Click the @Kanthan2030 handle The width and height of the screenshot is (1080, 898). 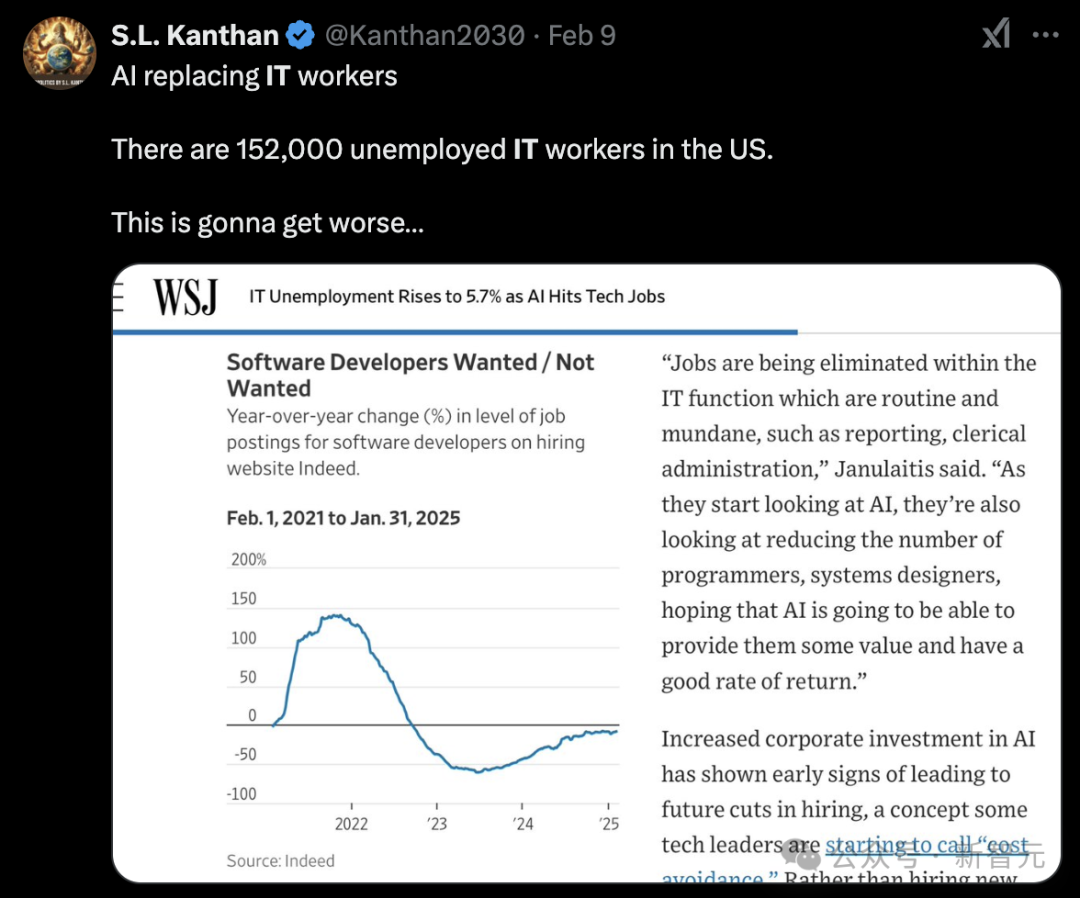click(x=425, y=36)
